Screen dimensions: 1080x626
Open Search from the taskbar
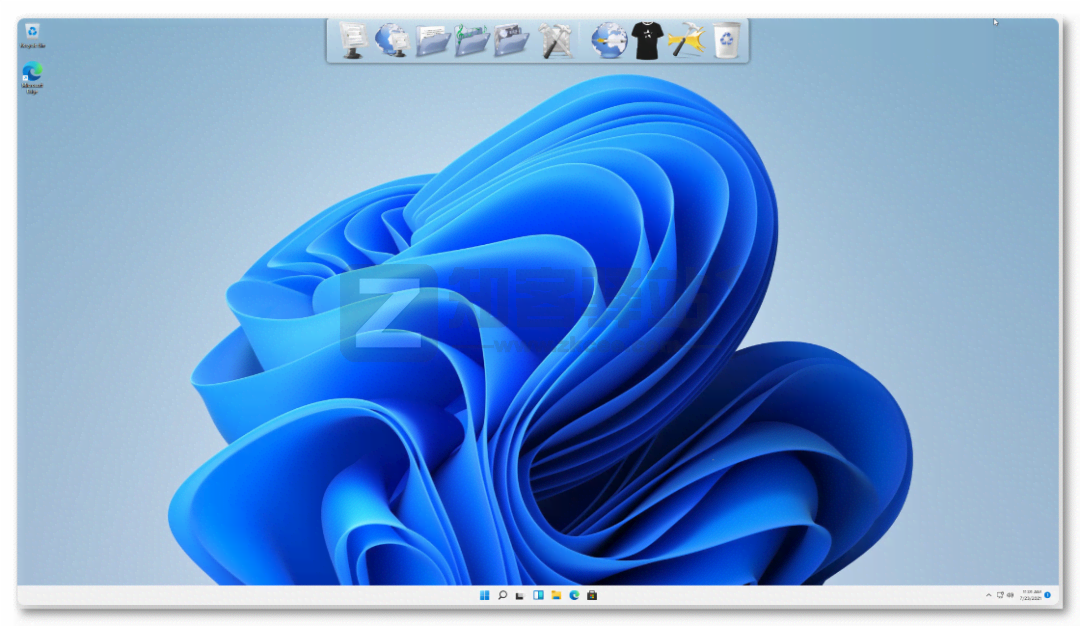tap(503, 594)
